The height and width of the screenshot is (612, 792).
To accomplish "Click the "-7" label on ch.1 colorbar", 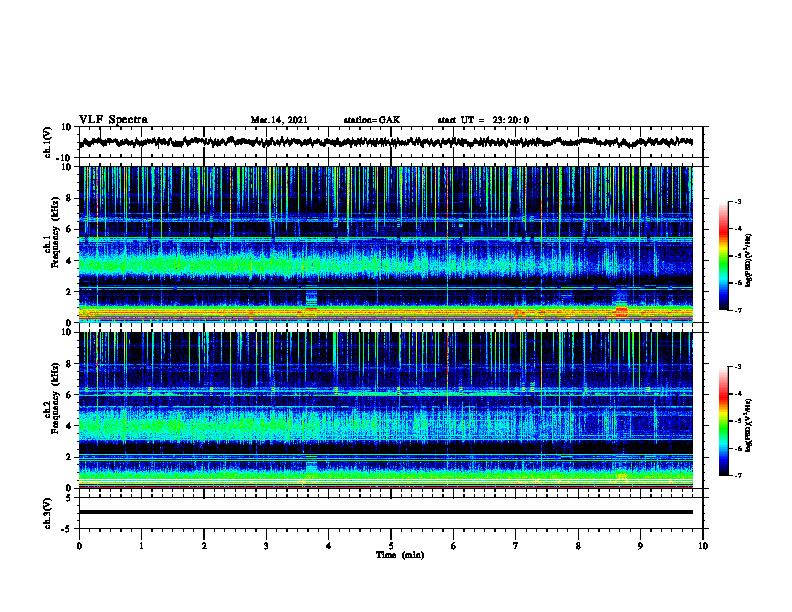I will pyautogui.click(x=738, y=310).
